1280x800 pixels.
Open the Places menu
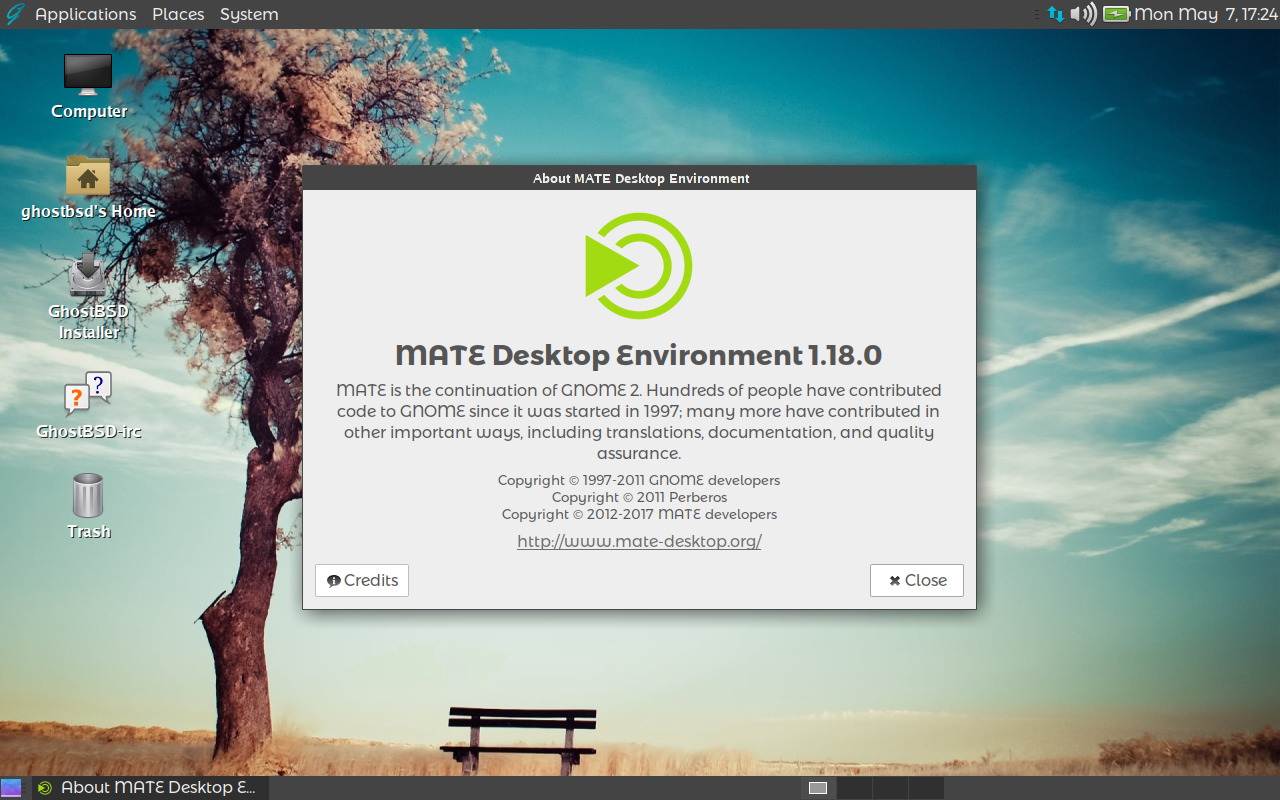tap(178, 14)
